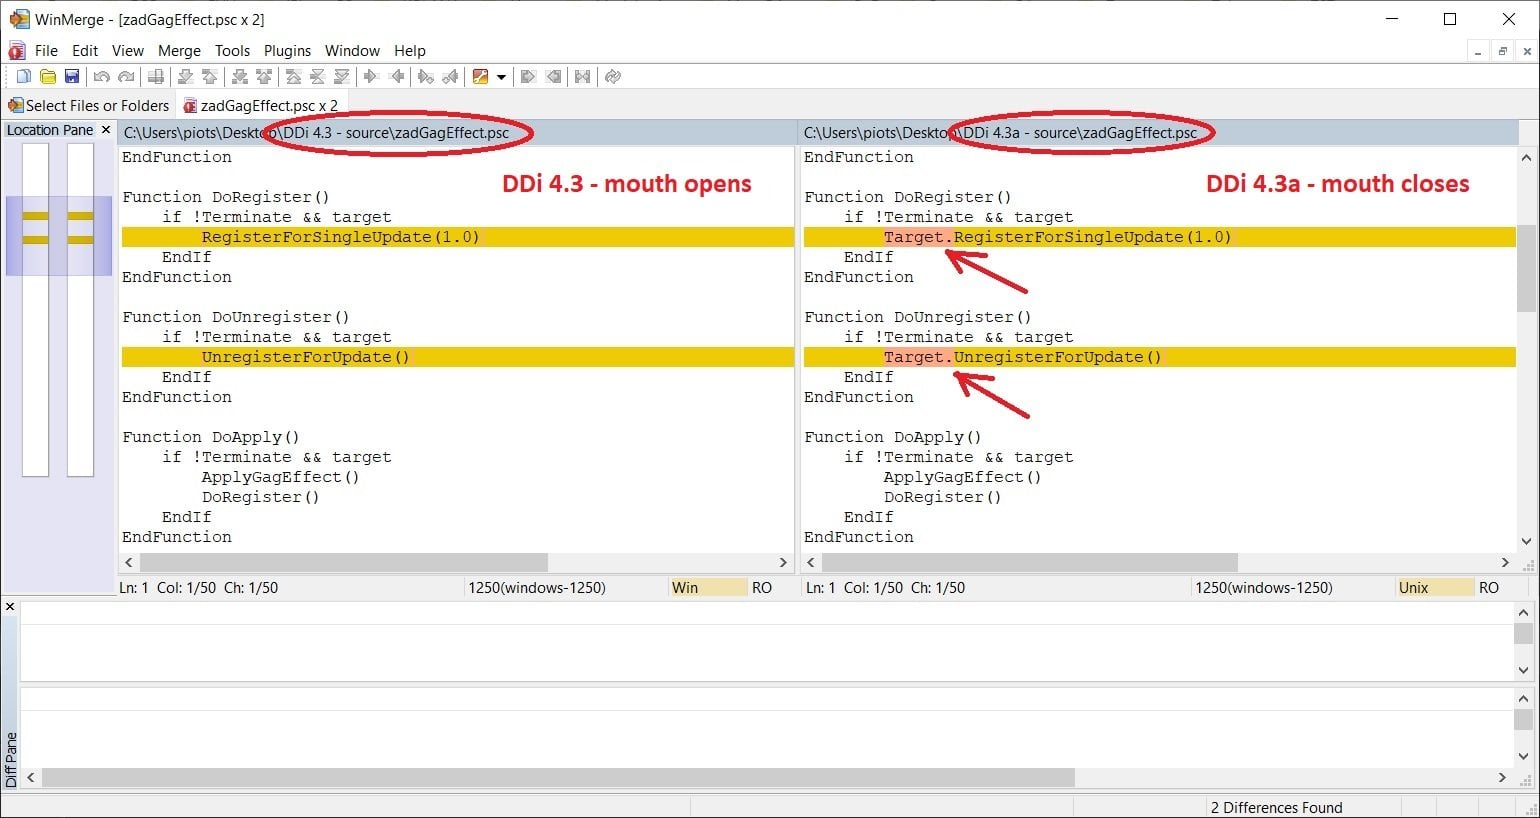Open the File menu
The width and height of the screenshot is (1540, 818).
pos(46,51)
